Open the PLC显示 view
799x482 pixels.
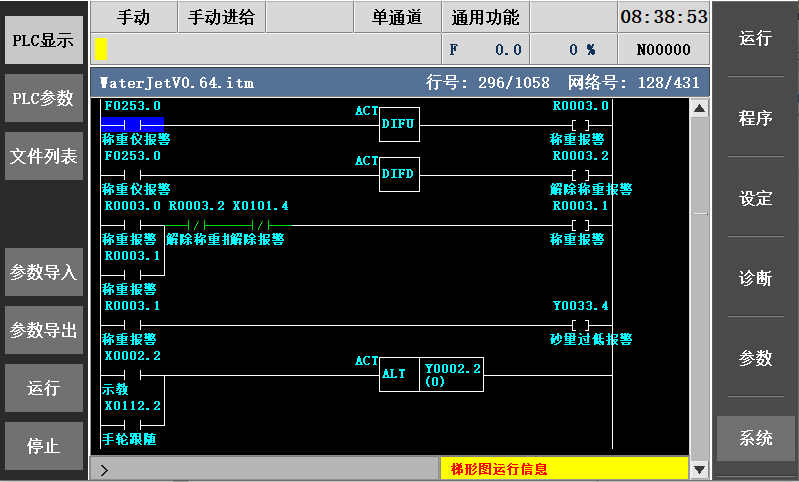click(x=43, y=41)
